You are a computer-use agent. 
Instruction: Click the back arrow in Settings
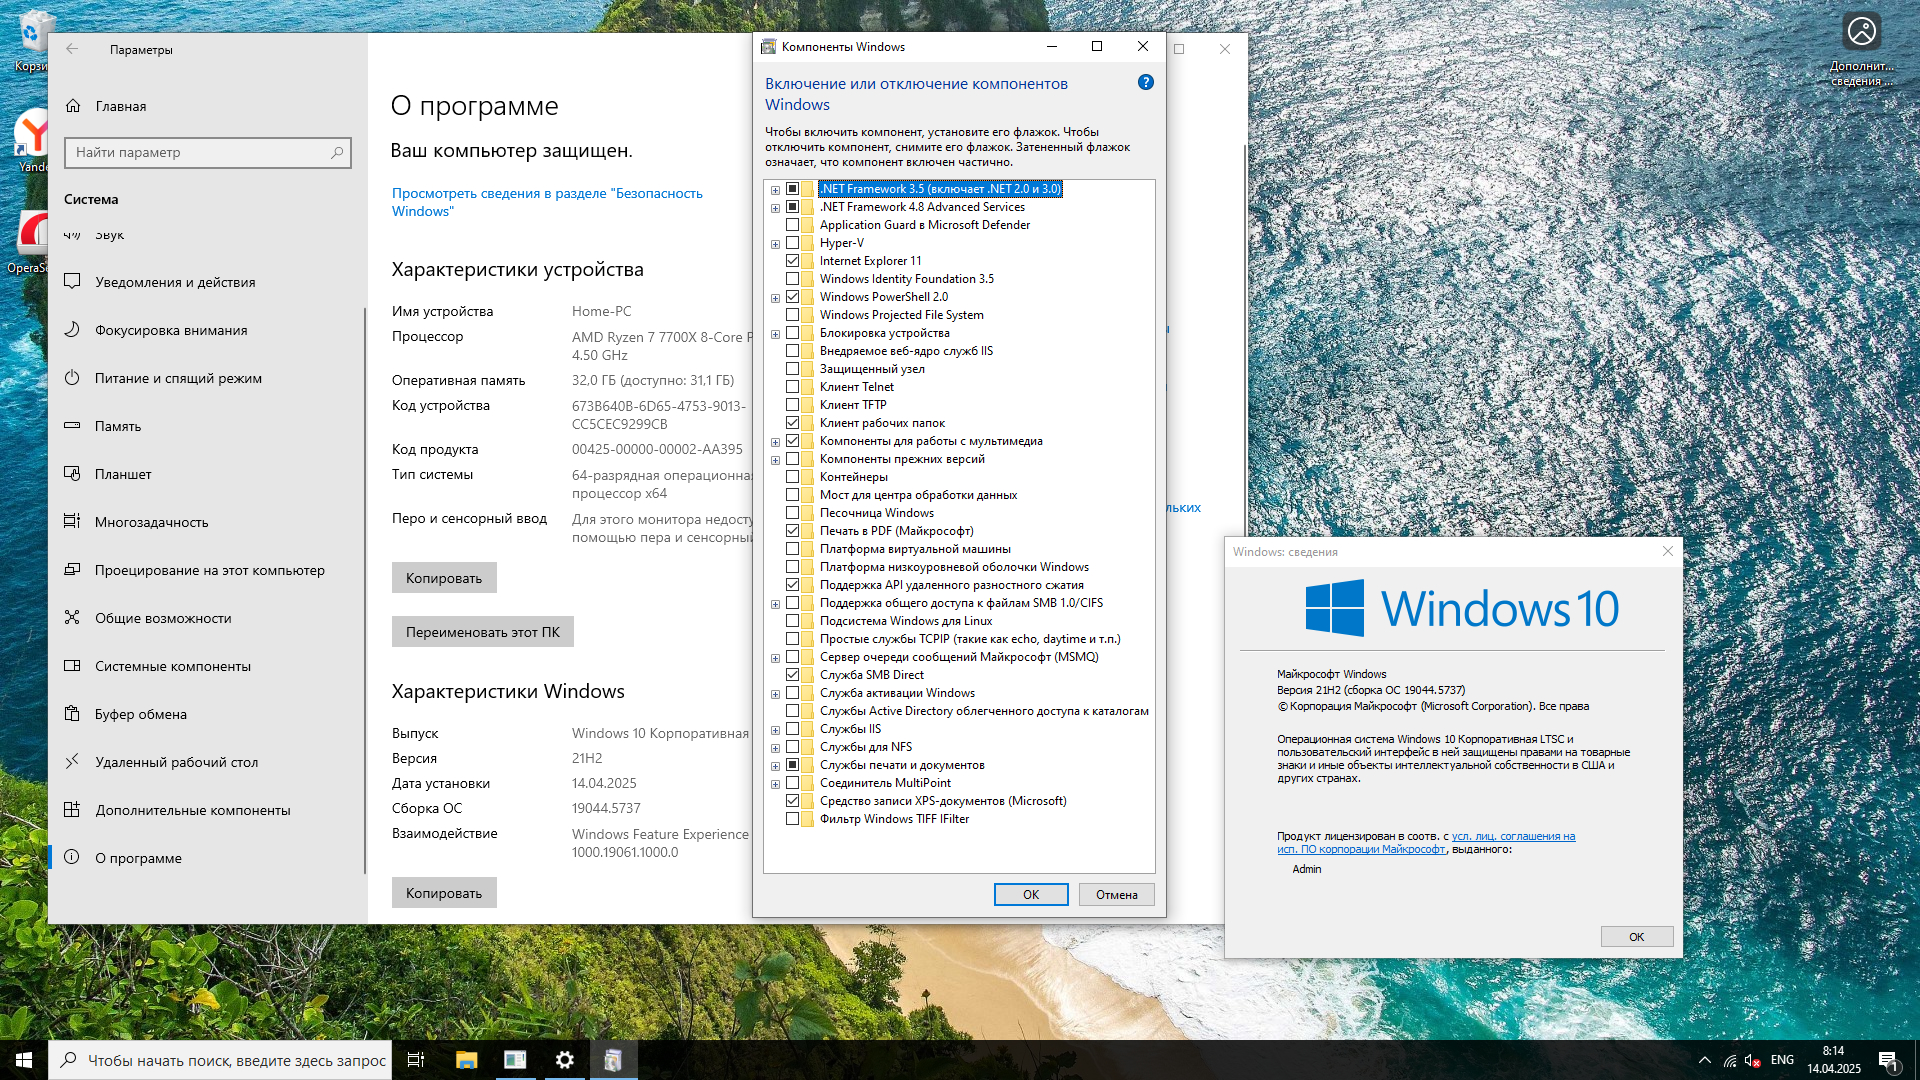click(x=72, y=49)
